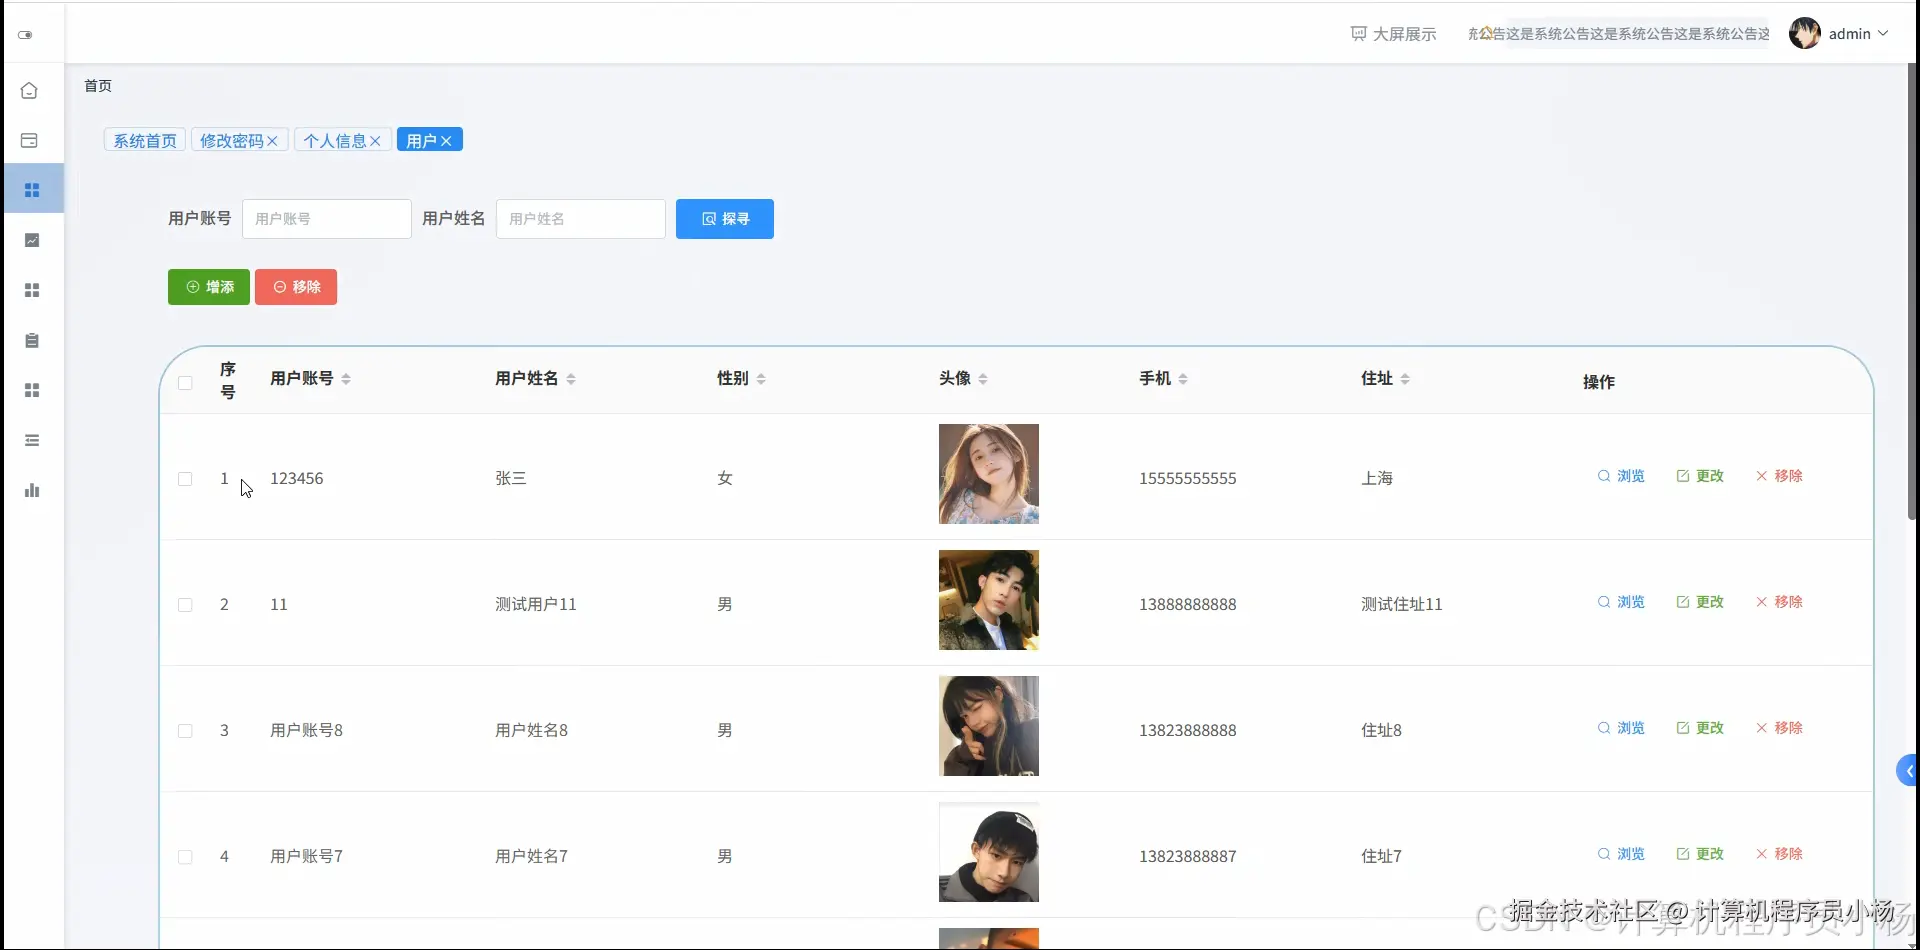Browse 用户姓名8 via 浏览
This screenshot has height=950, width=1920.
click(x=1621, y=728)
